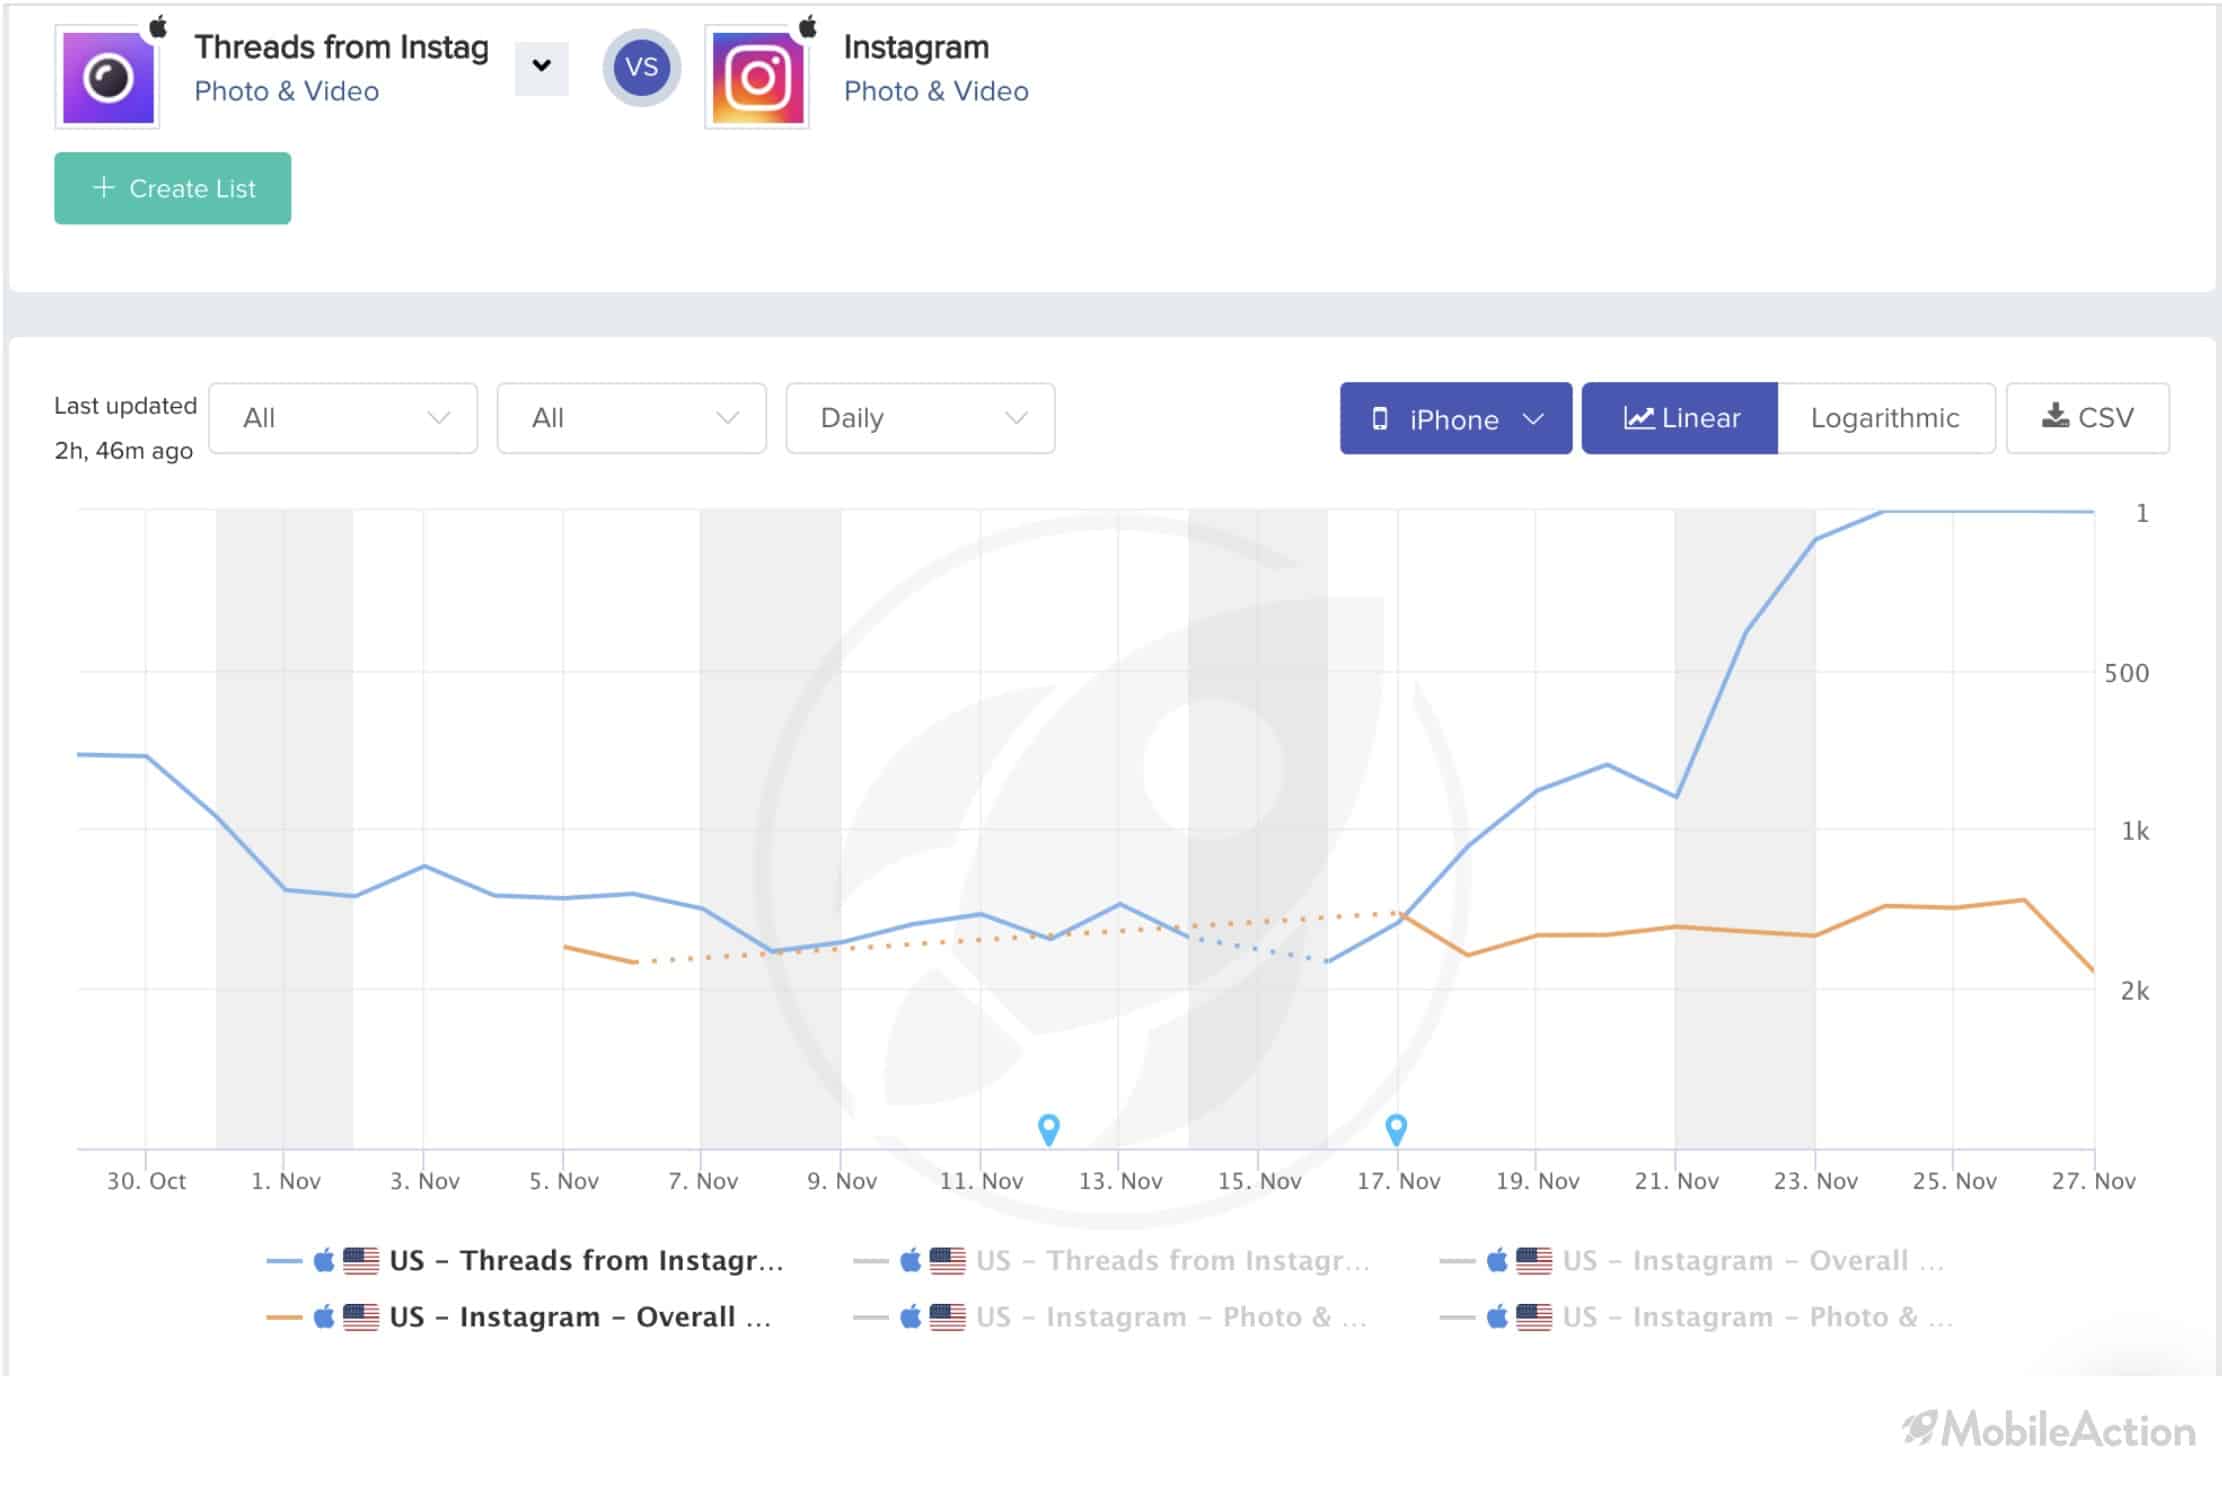The width and height of the screenshot is (2222, 1494).
Task: Click the Threads from Instagram app icon
Action: click(108, 78)
